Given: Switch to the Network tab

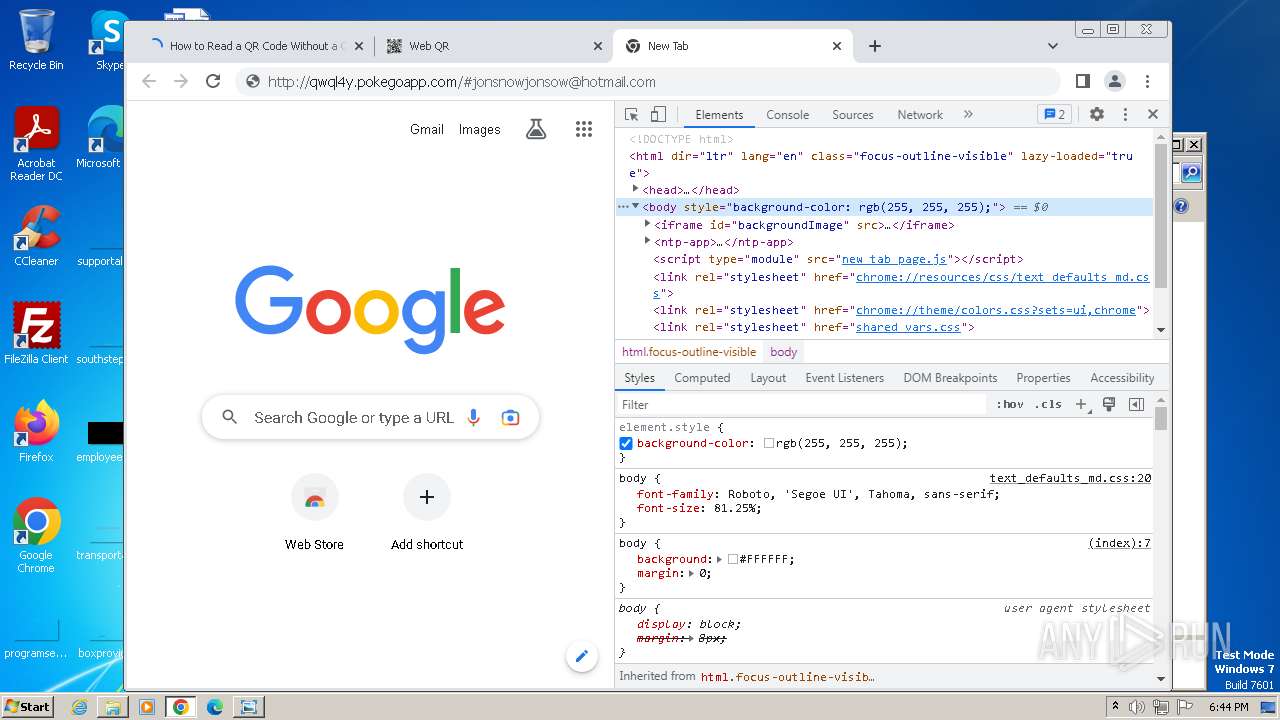Looking at the screenshot, I should pyautogui.click(x=920, y=115).
